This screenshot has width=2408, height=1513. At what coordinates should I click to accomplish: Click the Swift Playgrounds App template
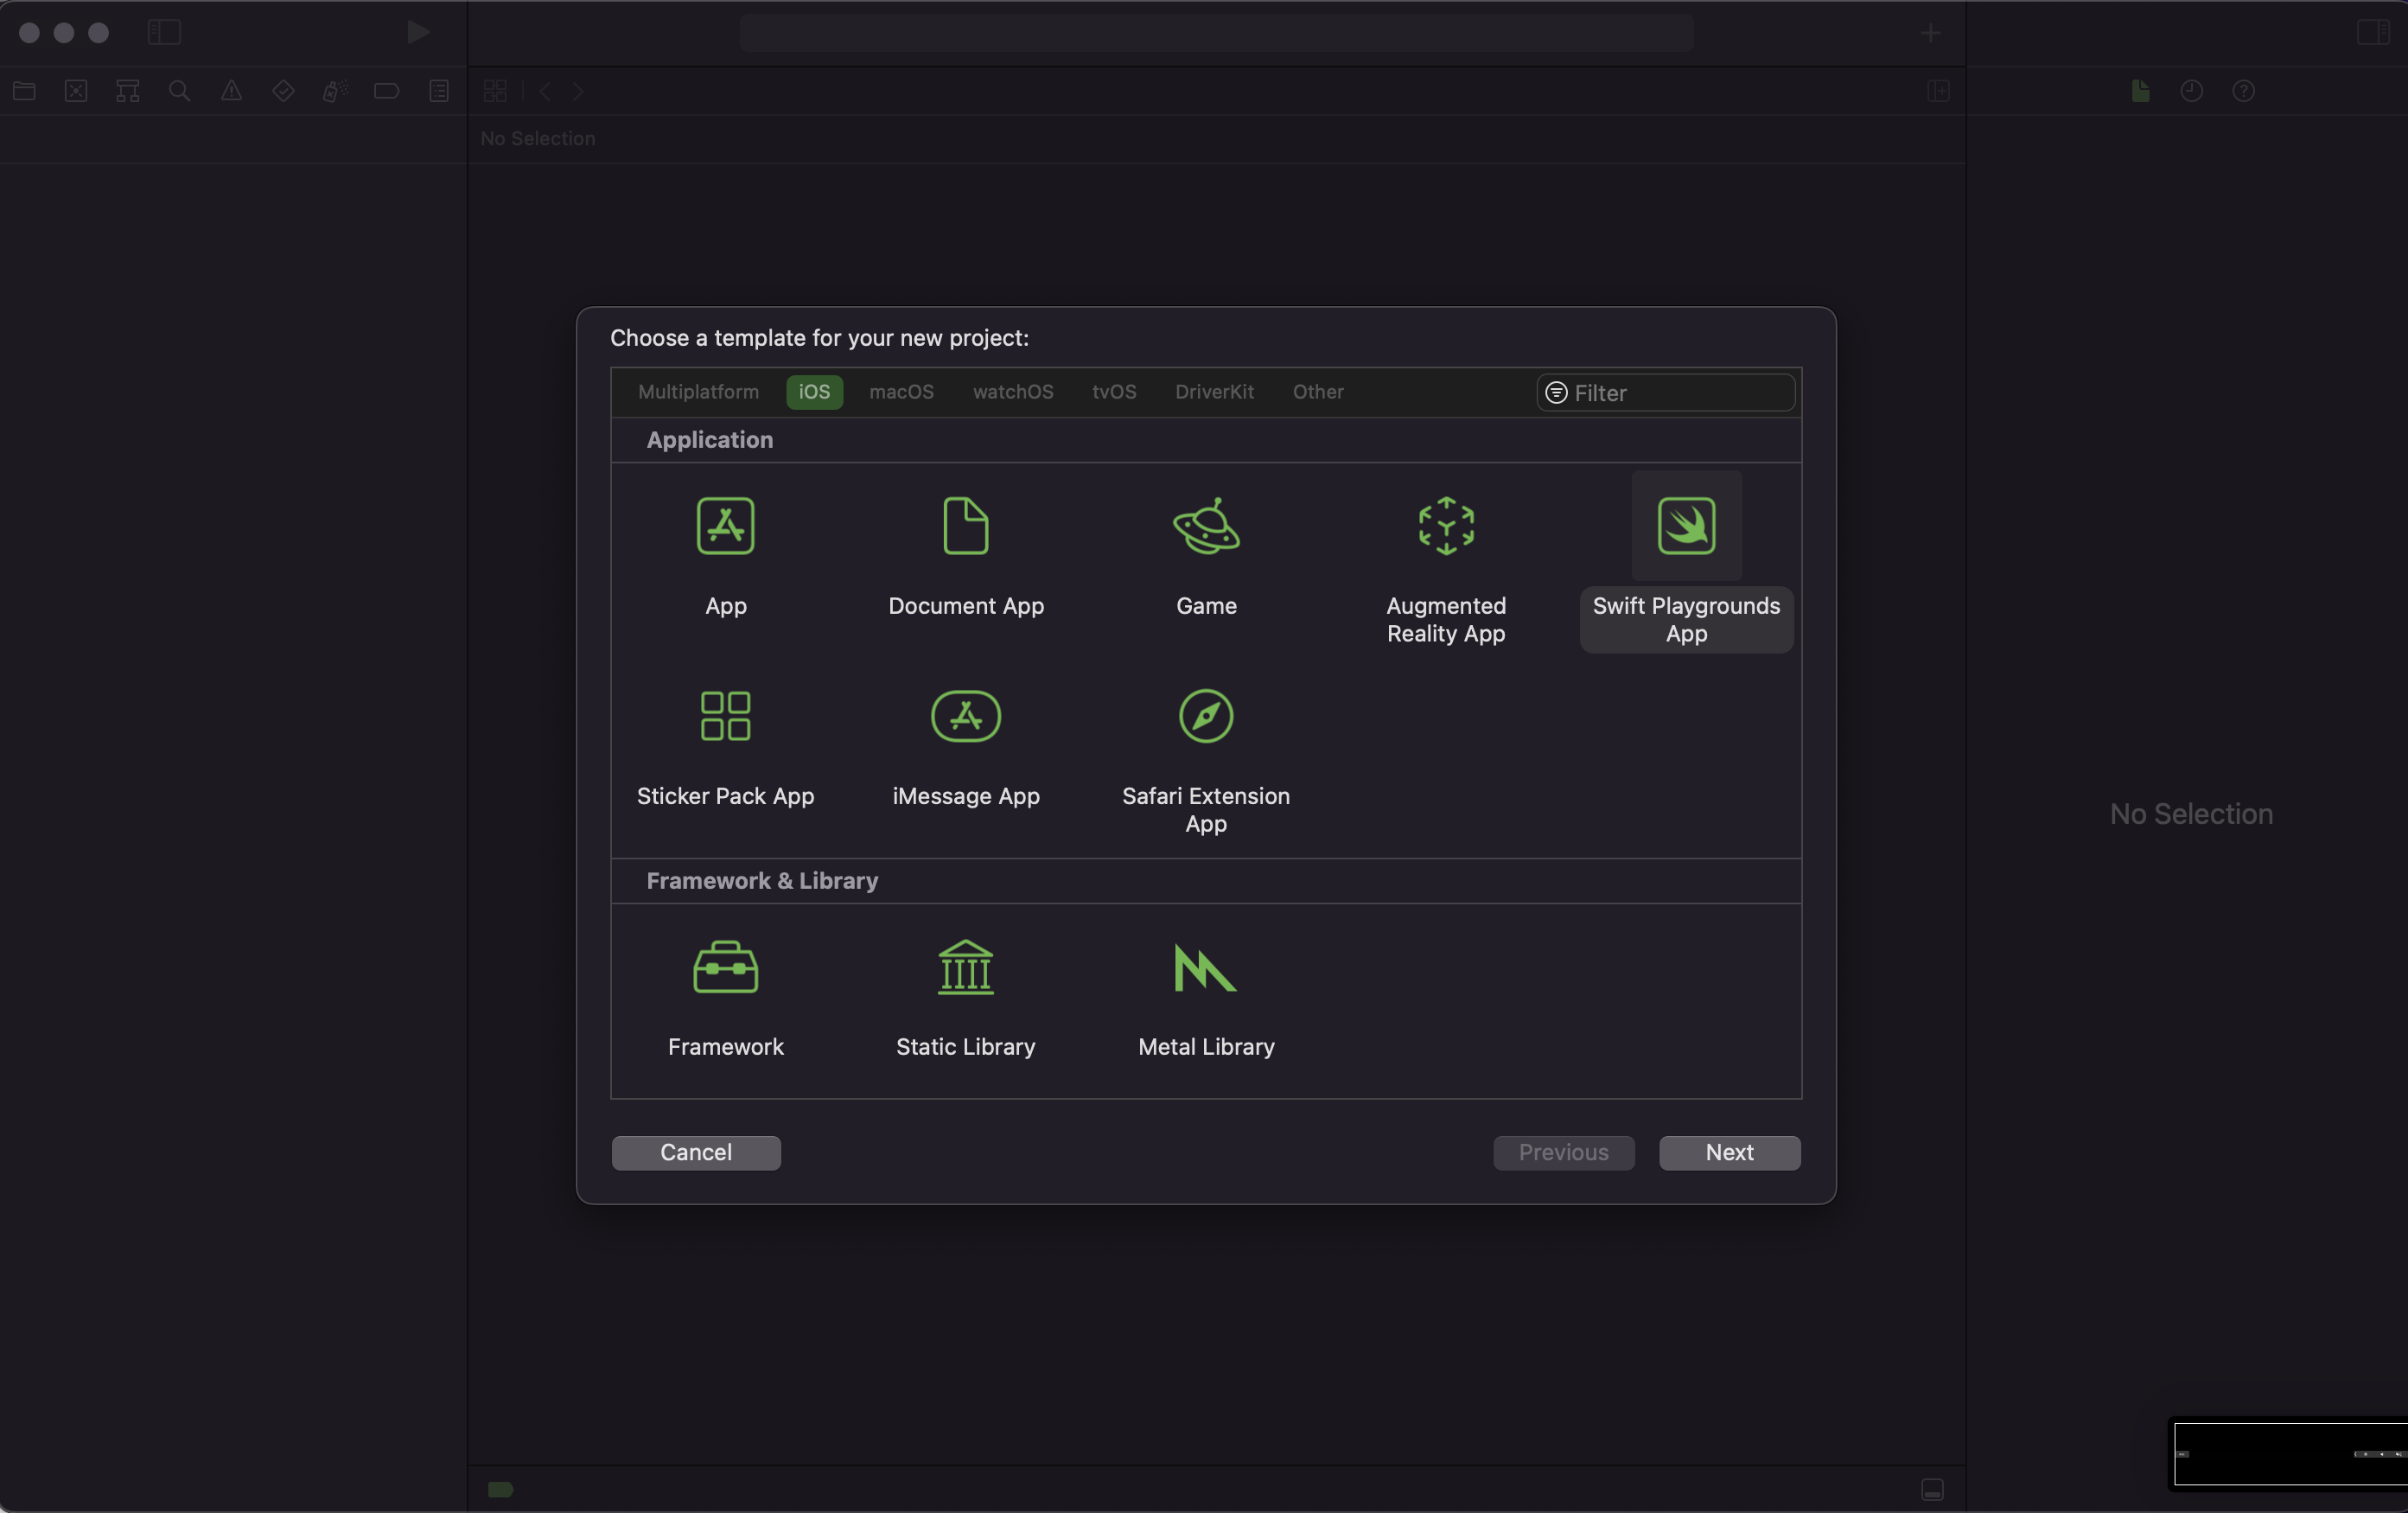point(1686,526)
